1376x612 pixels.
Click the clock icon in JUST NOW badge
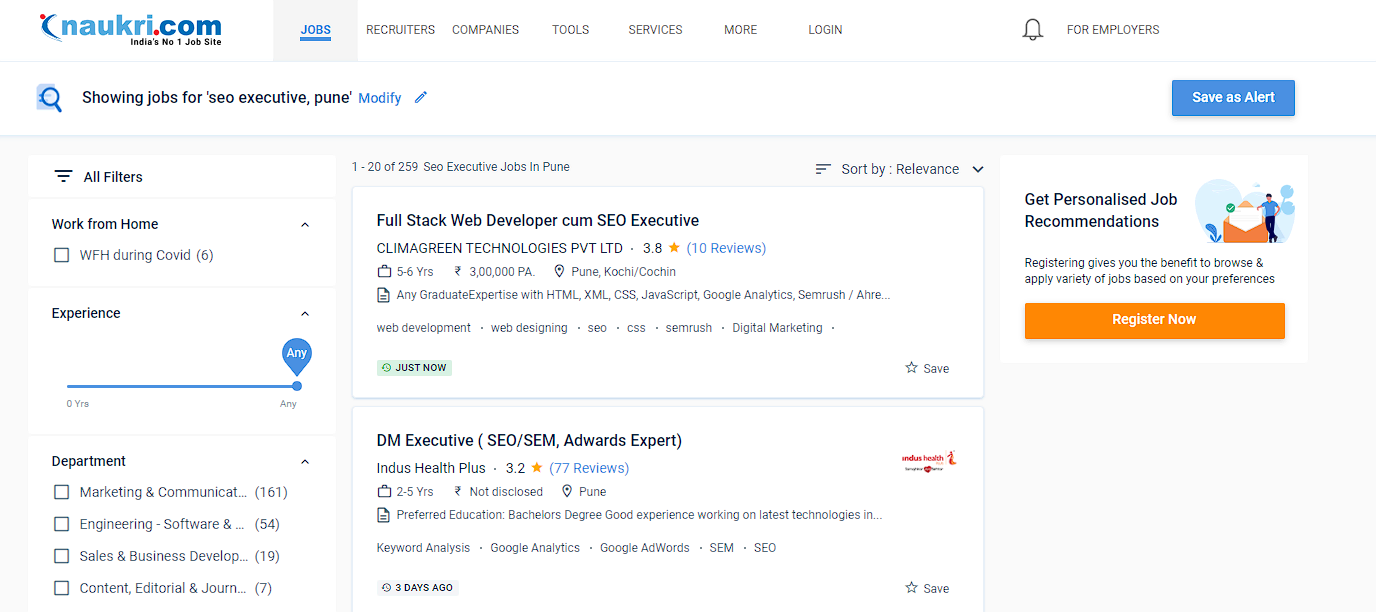(387, 368)
